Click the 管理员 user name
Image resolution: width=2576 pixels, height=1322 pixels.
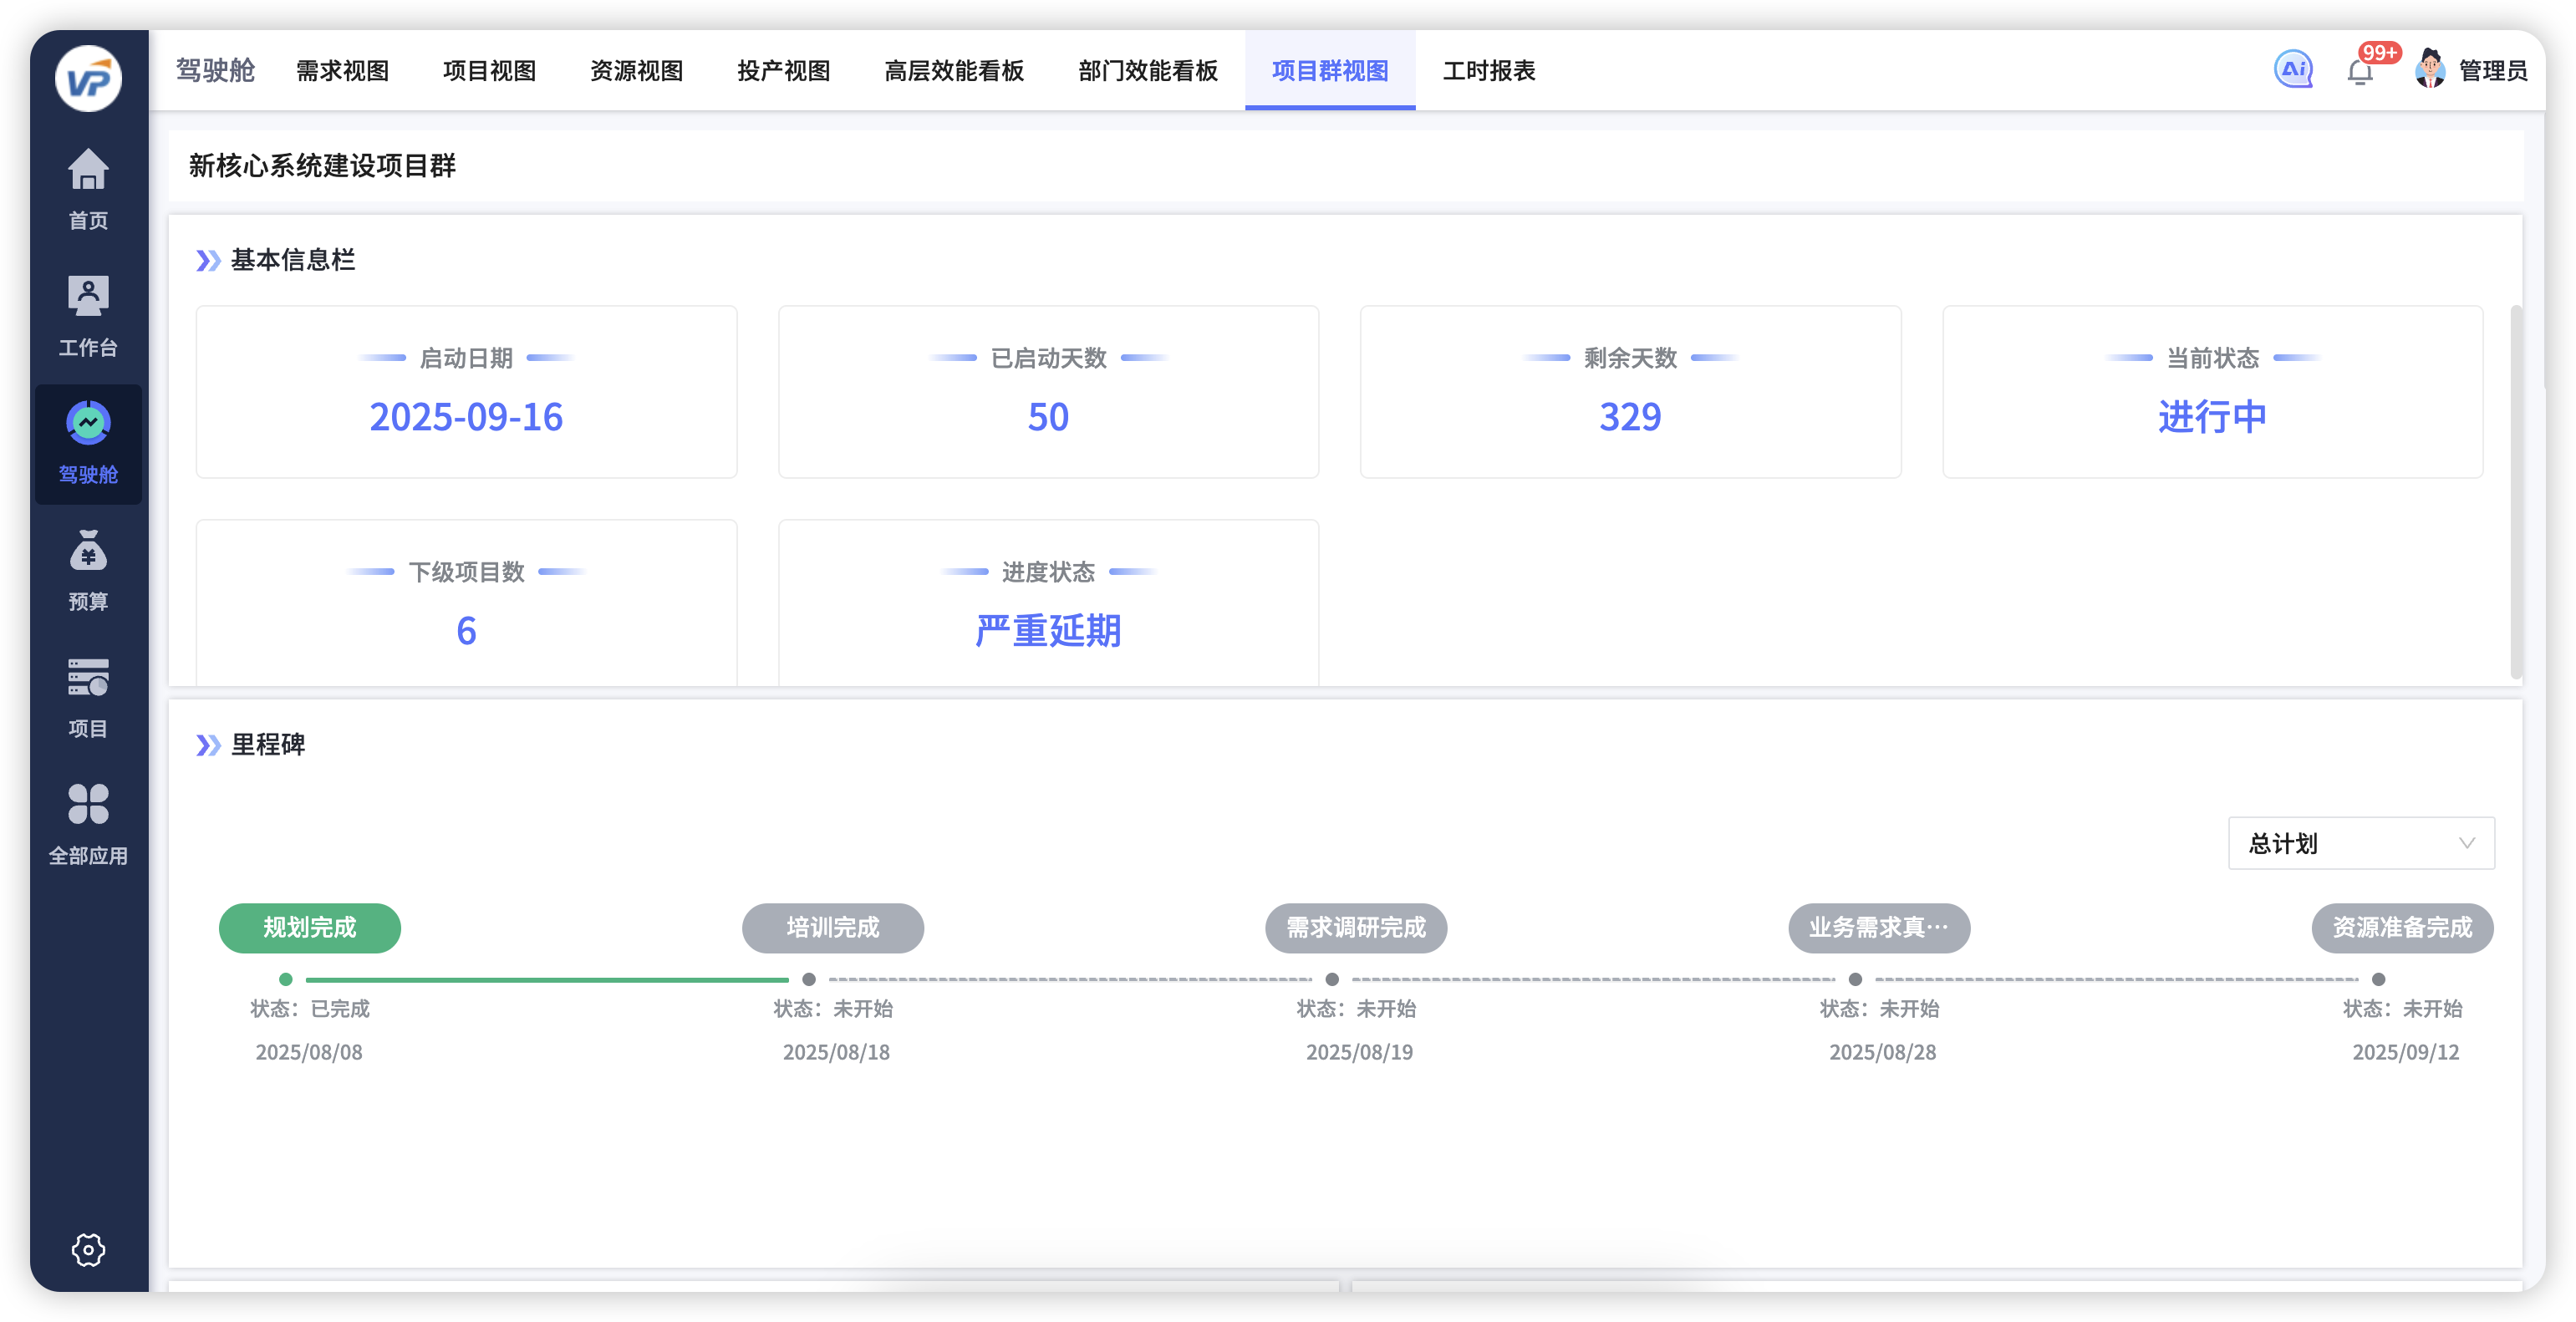pos(2492,71)
